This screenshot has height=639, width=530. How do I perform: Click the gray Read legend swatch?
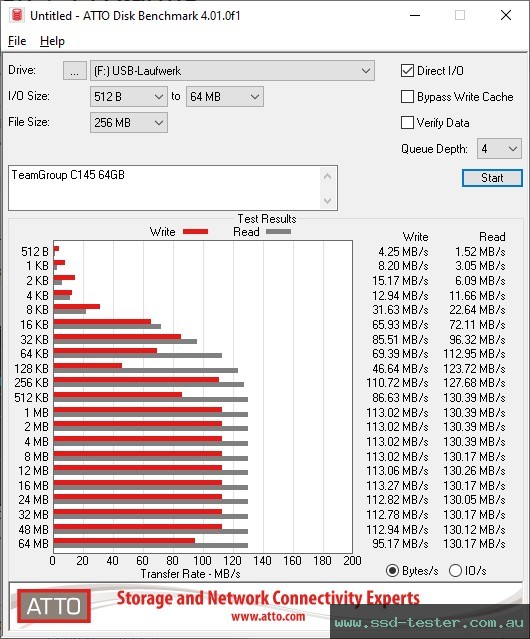click(278, 232)
